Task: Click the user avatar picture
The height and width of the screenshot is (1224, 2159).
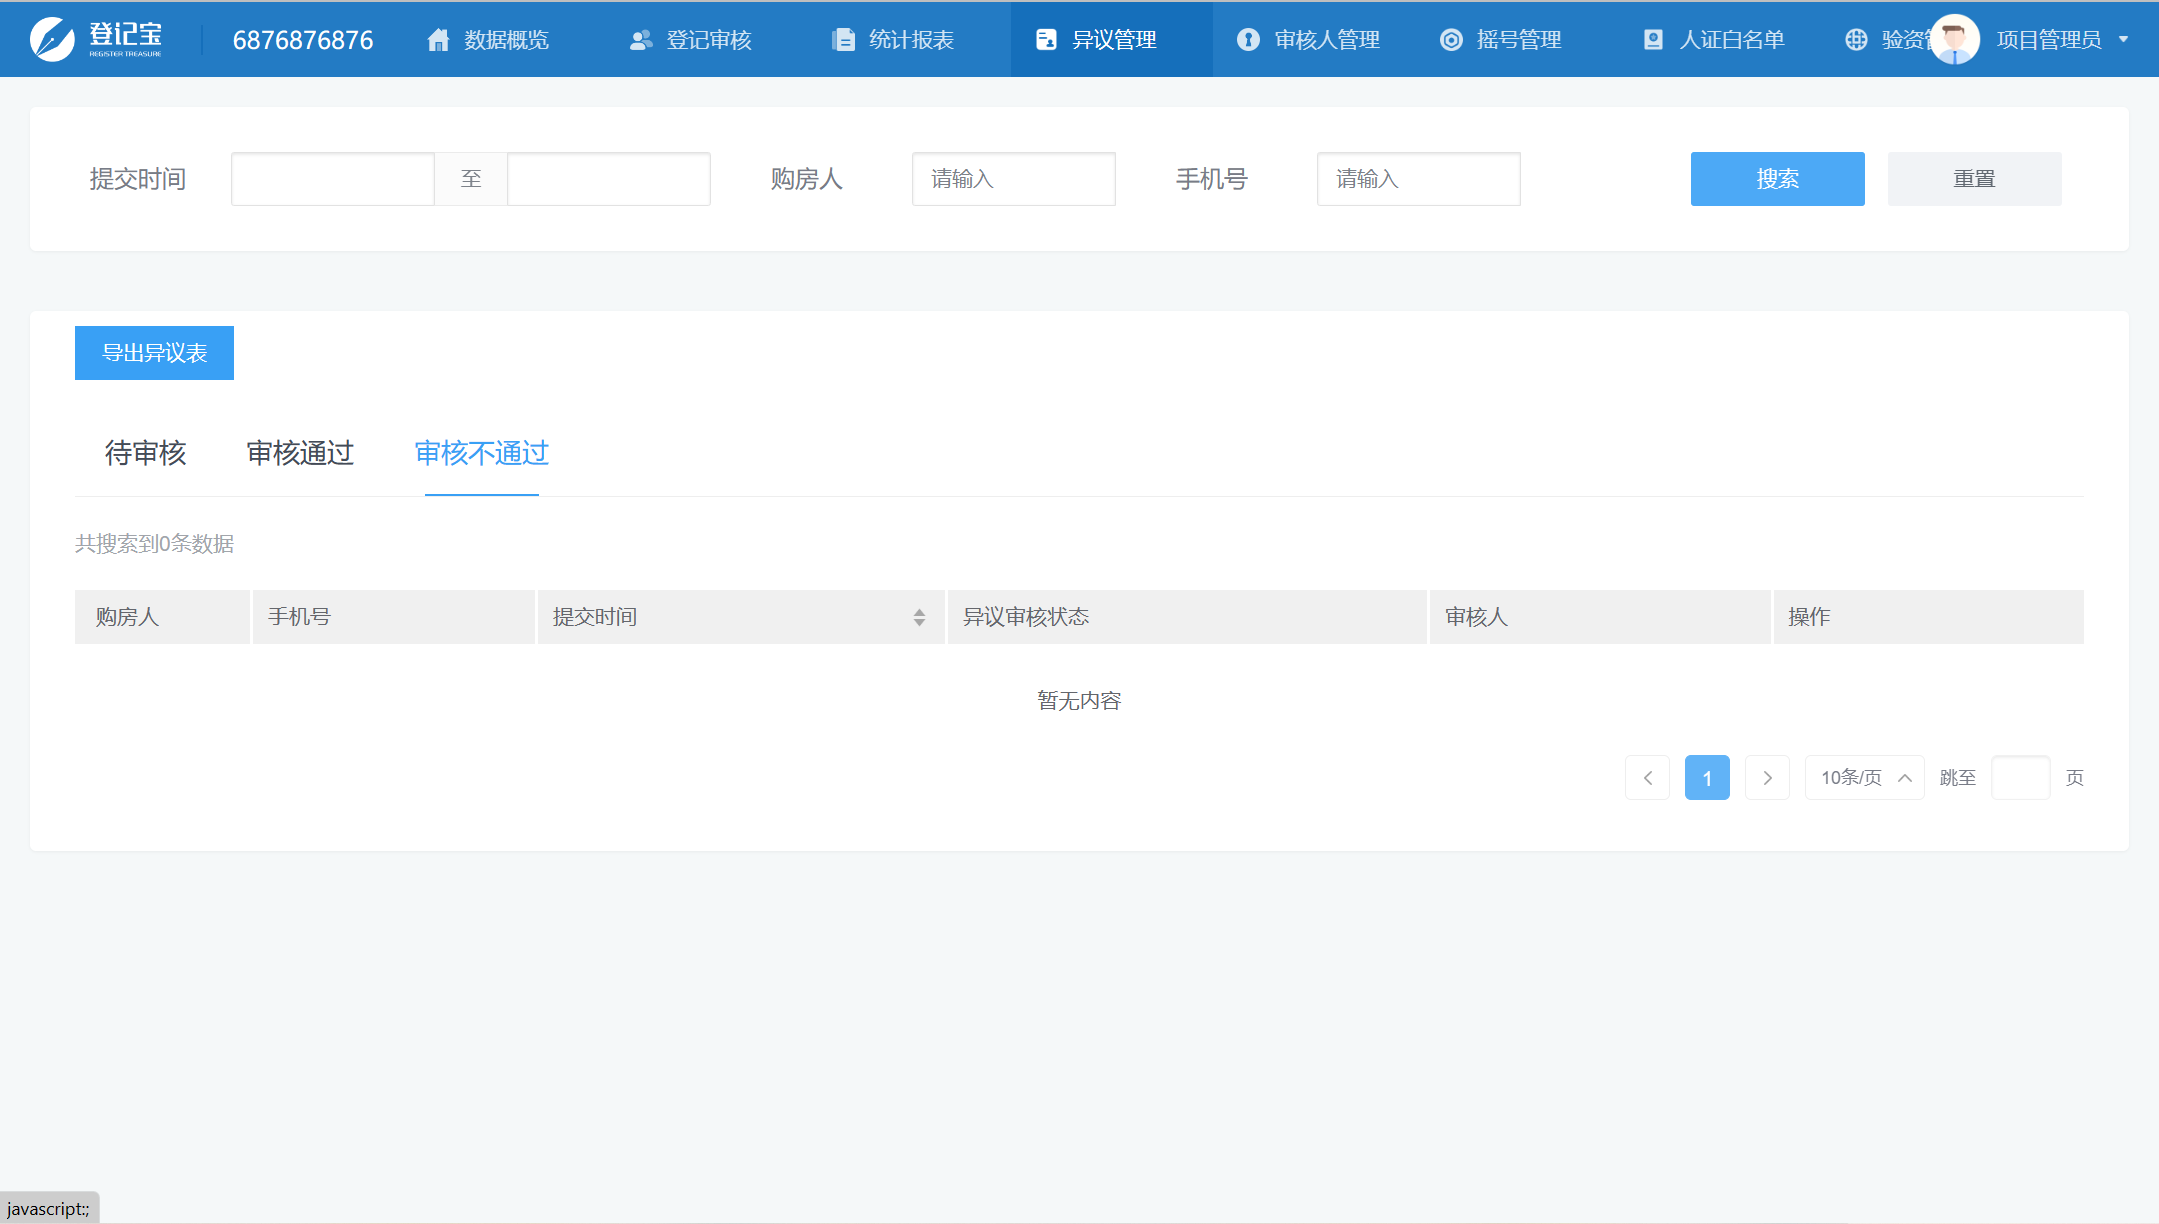Action: 1955,39
